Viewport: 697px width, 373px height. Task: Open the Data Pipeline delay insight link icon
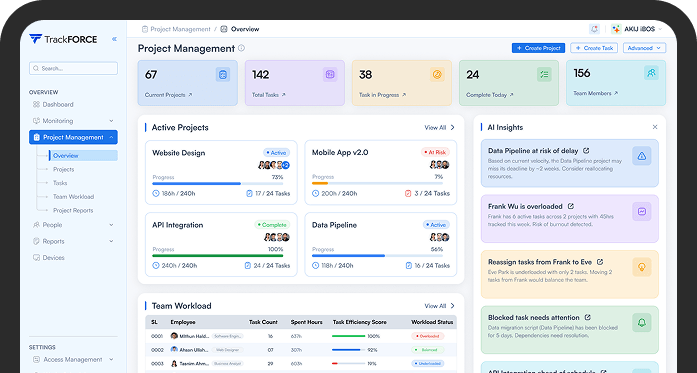tap(586, 151)
